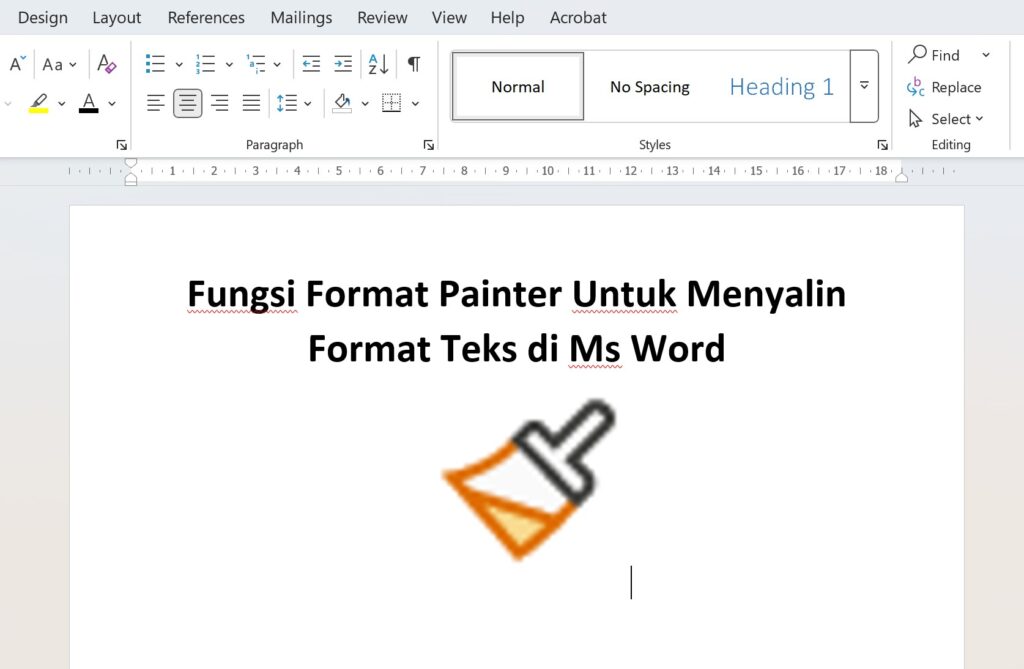
Task: Open the font color dropdown arrow
Action: click(x=112, y=103)
